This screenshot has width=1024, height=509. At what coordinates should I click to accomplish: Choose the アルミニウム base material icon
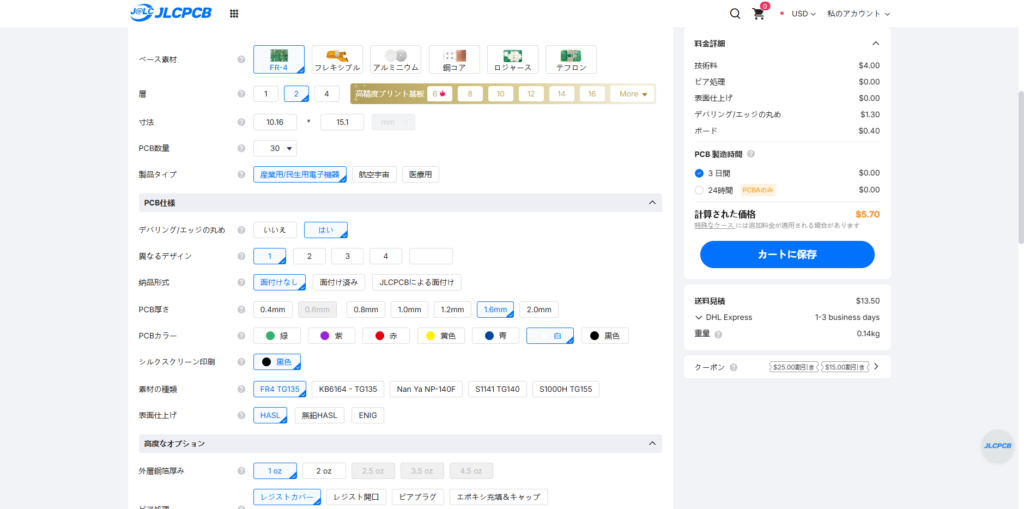coord(395,59)
